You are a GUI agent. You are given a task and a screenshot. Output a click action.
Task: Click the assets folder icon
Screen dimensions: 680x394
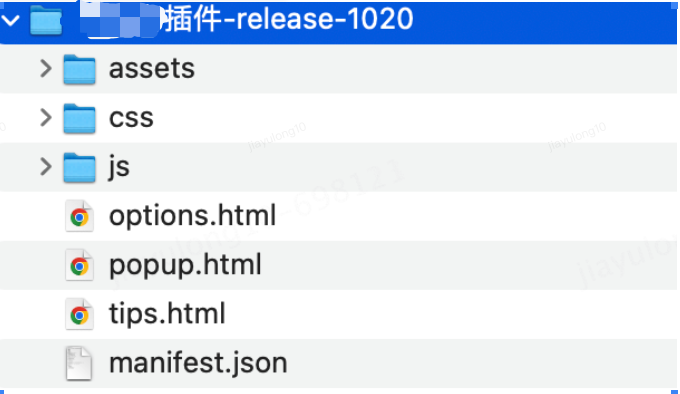tap(79, 69)
